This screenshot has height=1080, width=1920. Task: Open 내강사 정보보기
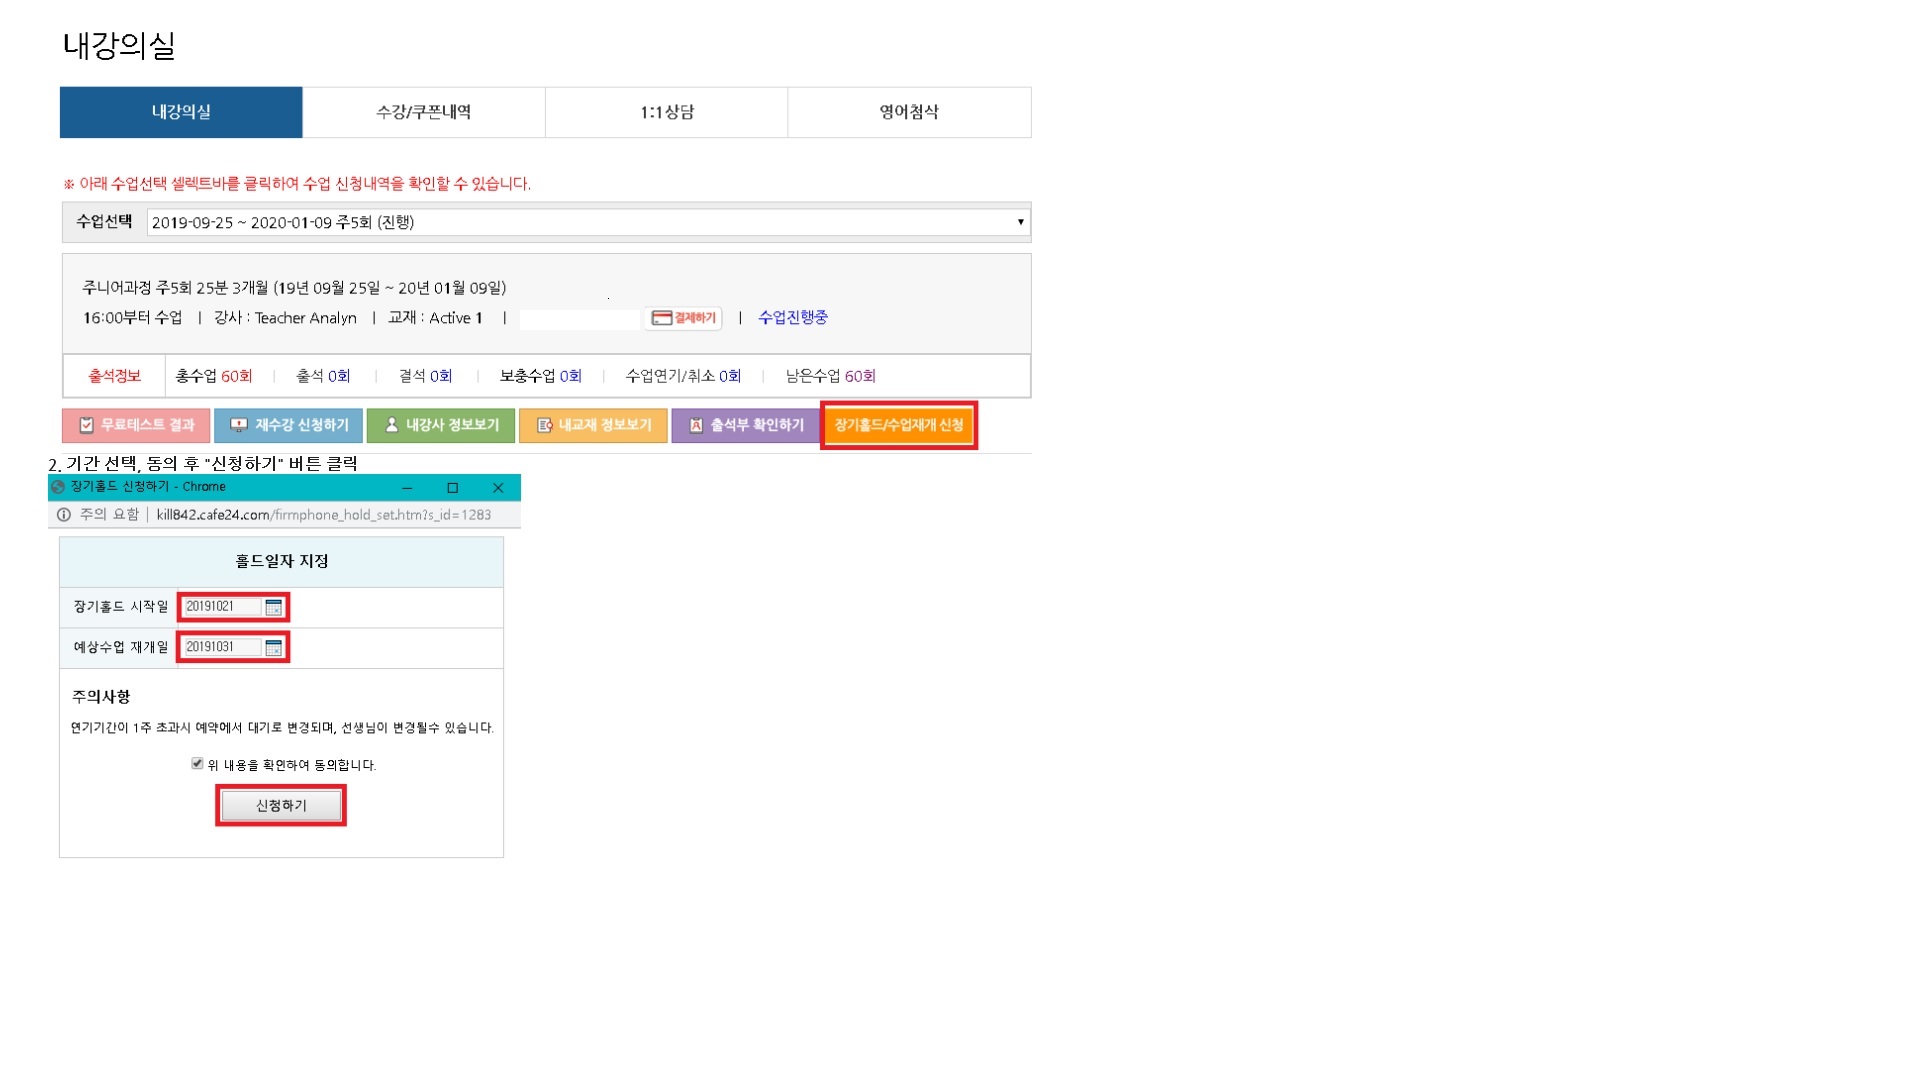pos(441,425)
